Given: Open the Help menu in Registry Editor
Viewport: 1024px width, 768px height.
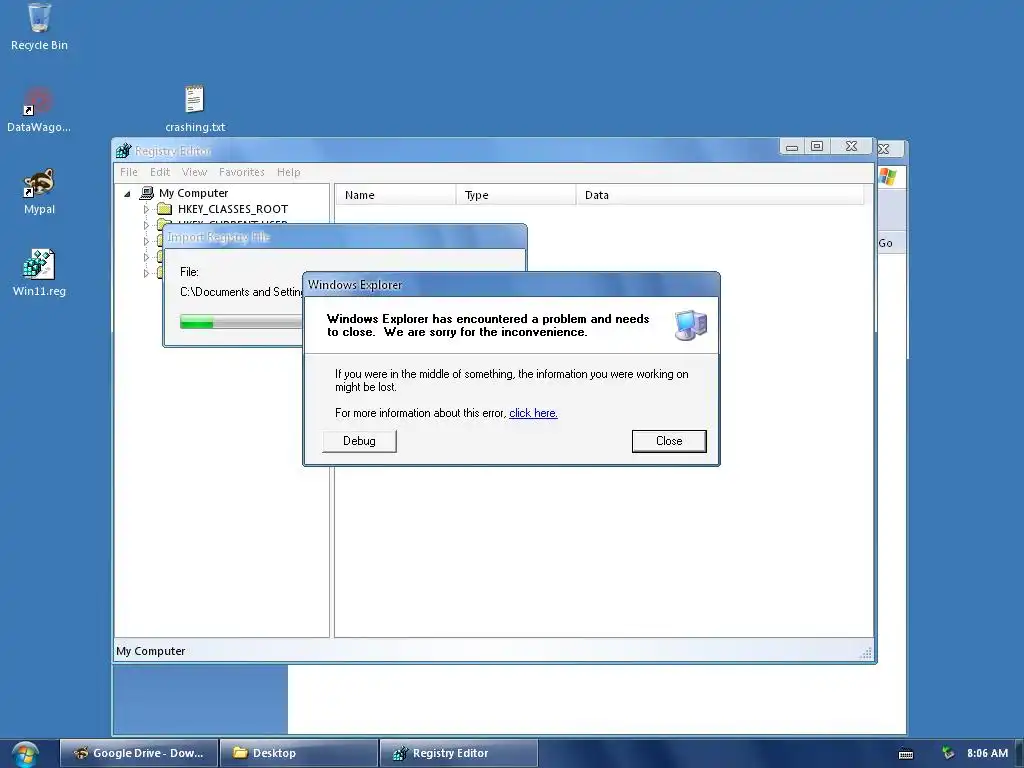Looking at the screenshot, I should coord(288,172).
